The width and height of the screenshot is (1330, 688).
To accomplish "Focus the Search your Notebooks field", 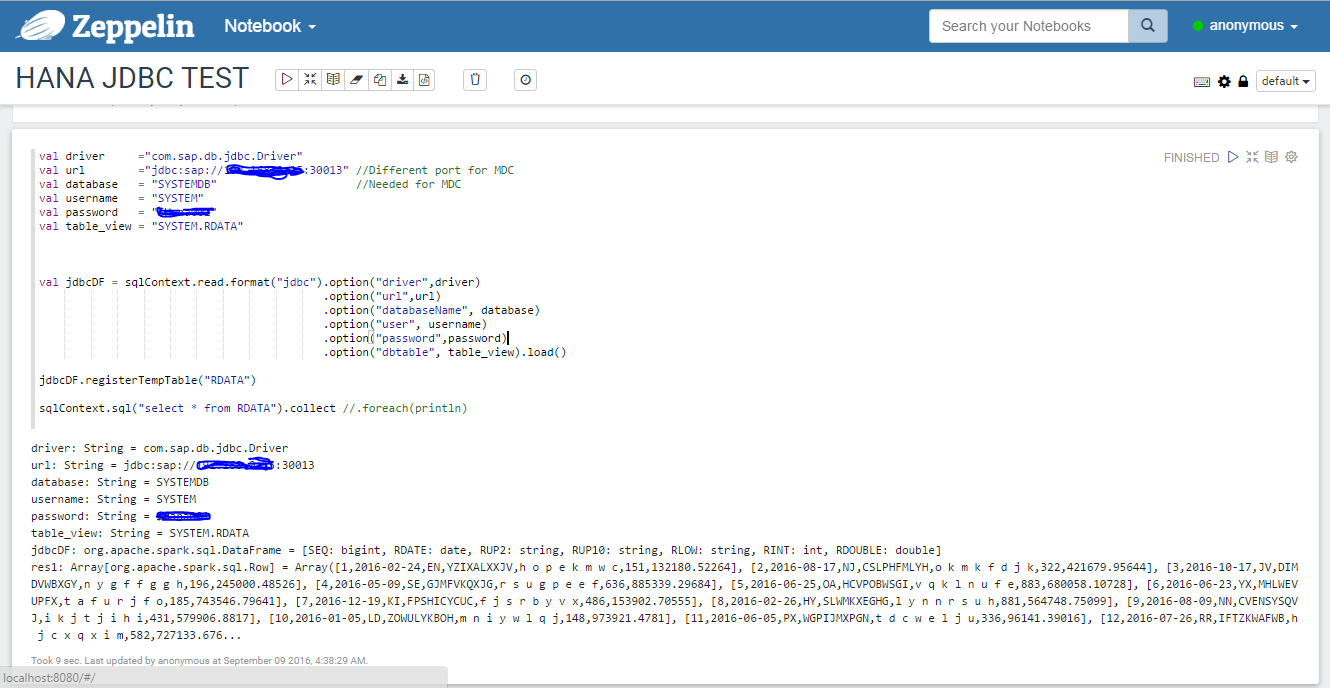I will (x=1029, y=26).
